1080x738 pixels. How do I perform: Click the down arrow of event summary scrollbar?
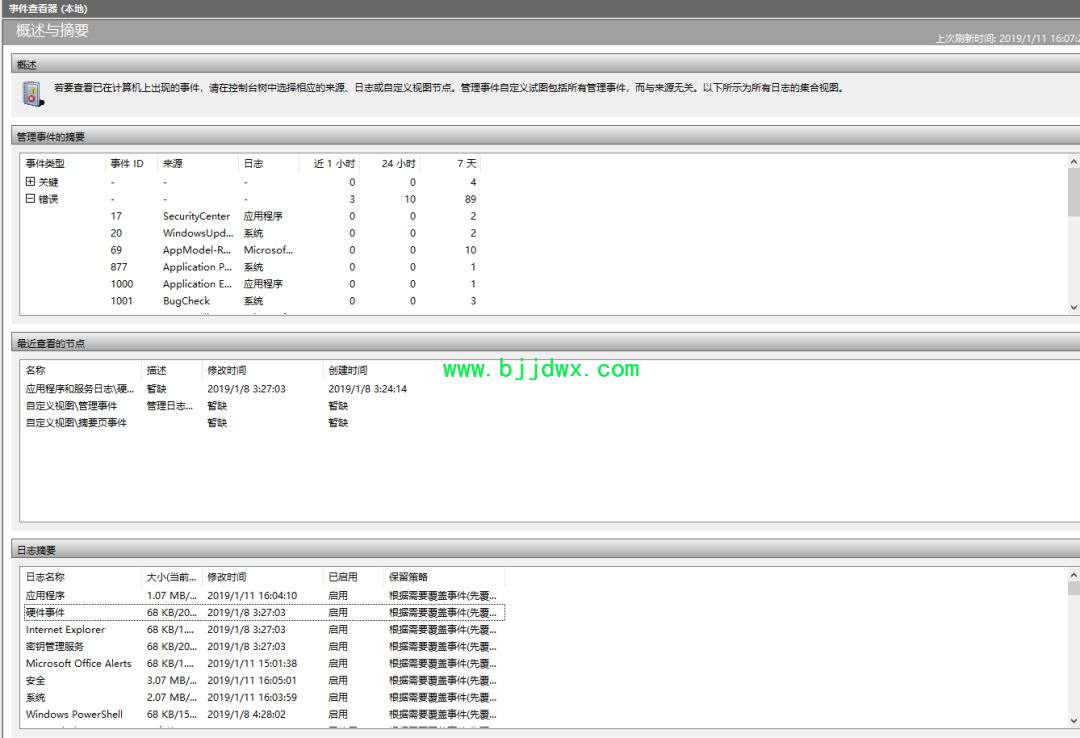1074,308
